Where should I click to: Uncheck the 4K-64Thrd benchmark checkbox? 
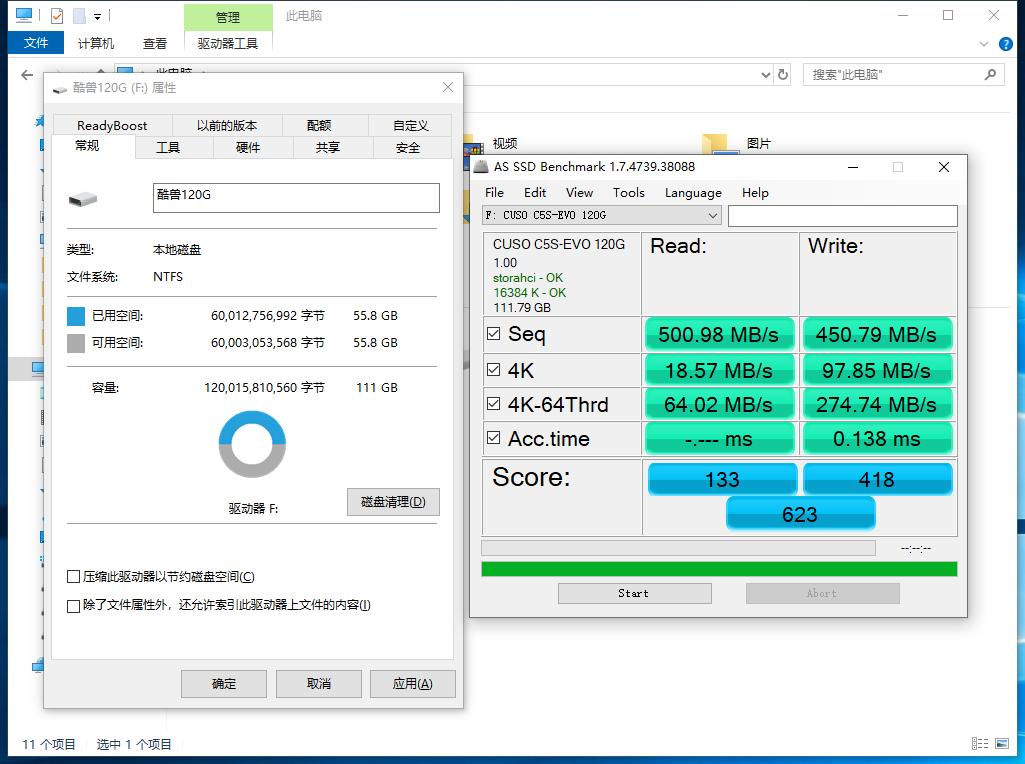493,404
